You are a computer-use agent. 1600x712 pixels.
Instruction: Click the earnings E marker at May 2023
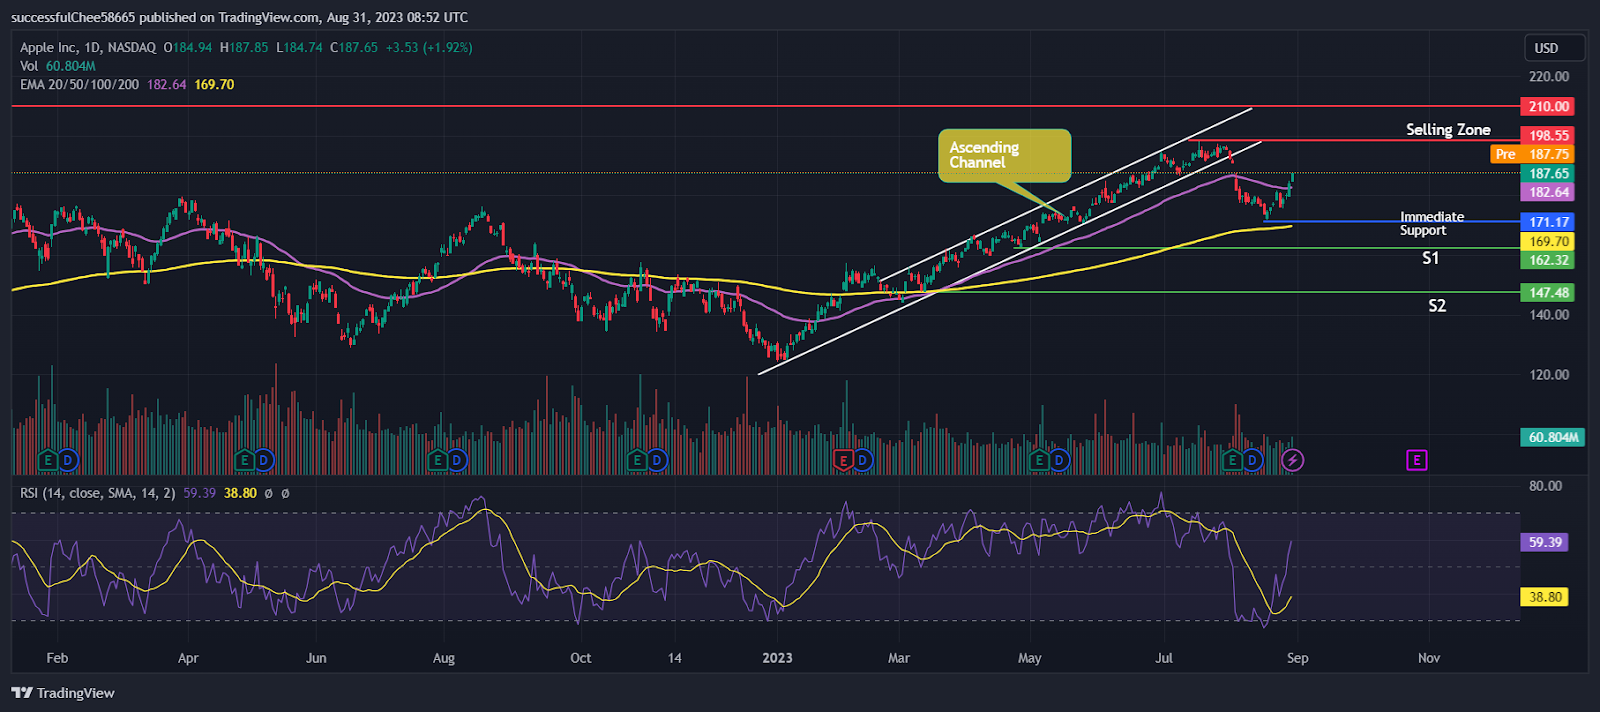(1039, 460)
